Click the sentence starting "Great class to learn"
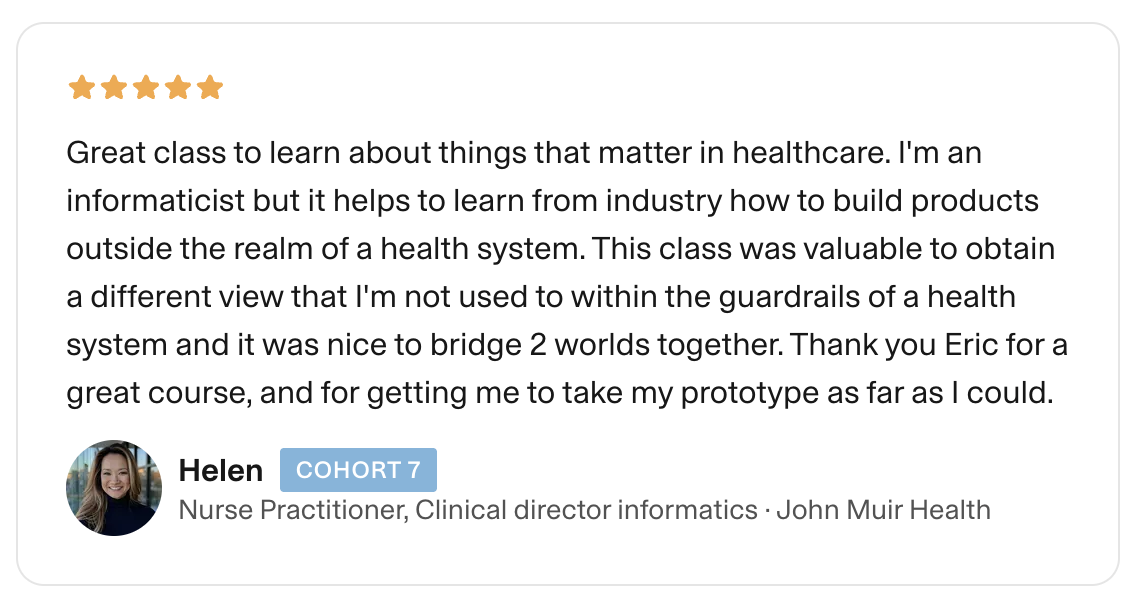Image resolution: width=1140 pixels, height=608 pixels. coord(300,154)
